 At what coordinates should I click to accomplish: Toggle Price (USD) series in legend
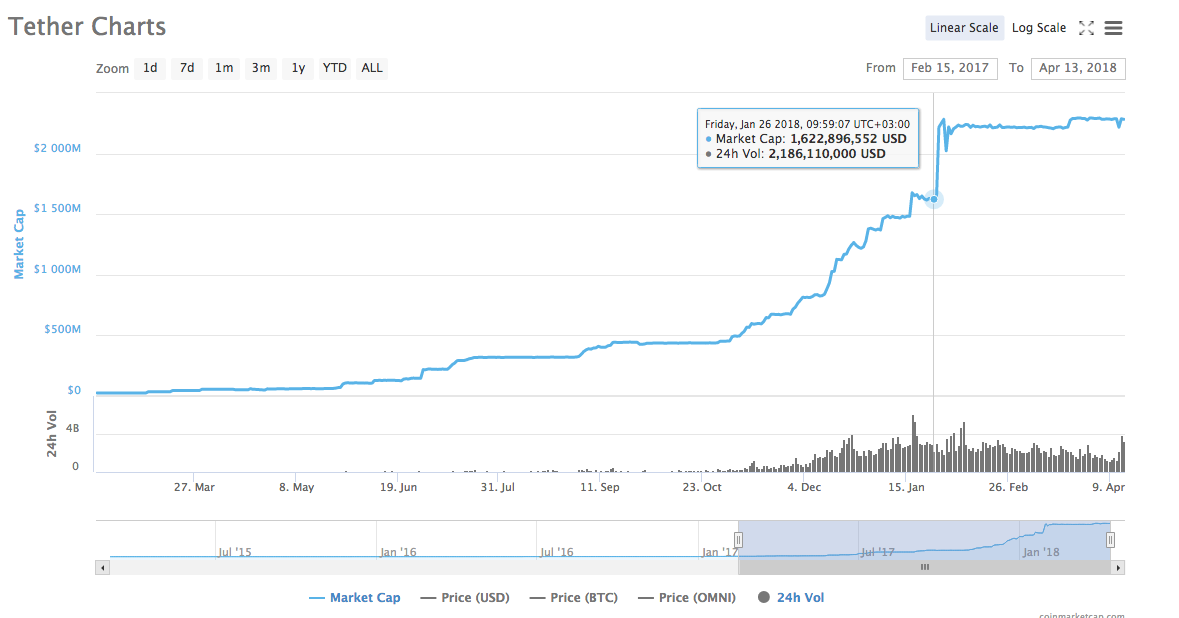click(x=465, y=598)
